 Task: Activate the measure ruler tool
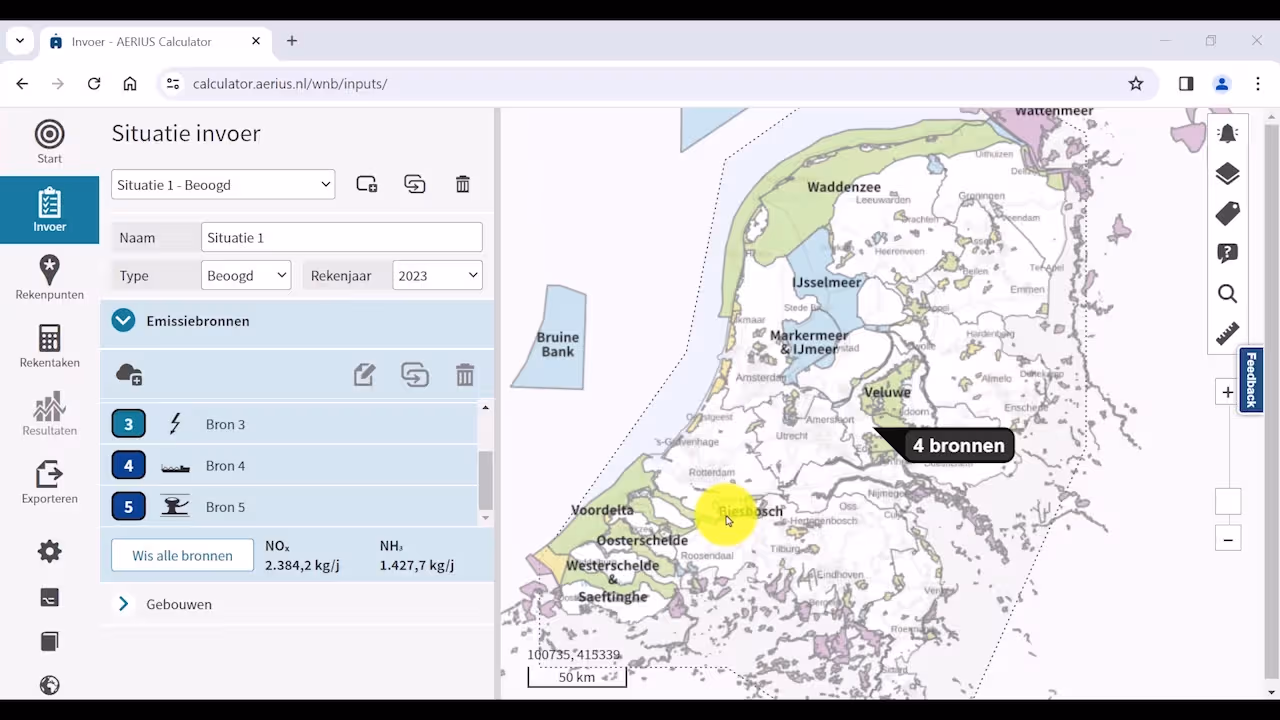tap(1227, 334)
